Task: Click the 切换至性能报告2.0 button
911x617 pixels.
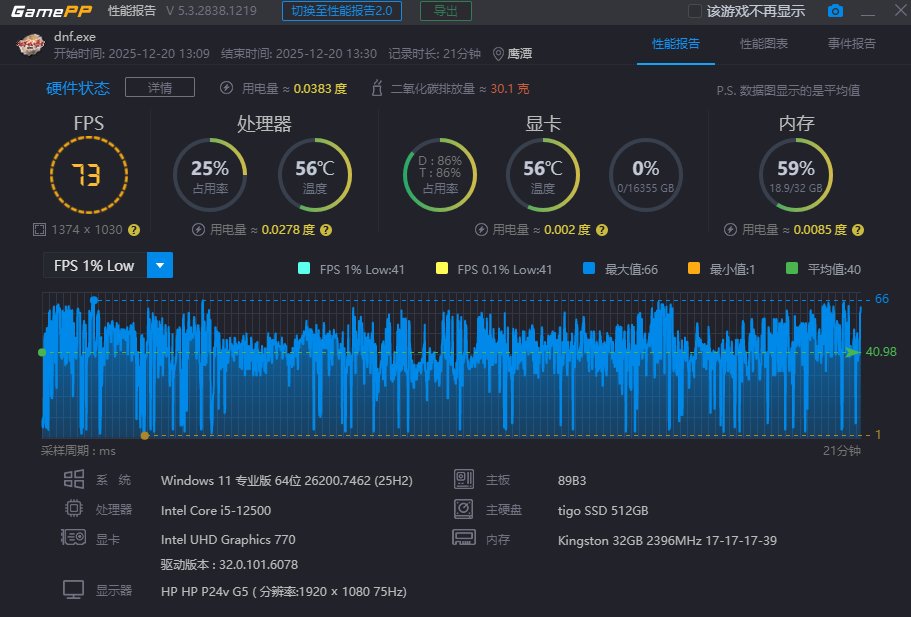Action: click(348, 11)
